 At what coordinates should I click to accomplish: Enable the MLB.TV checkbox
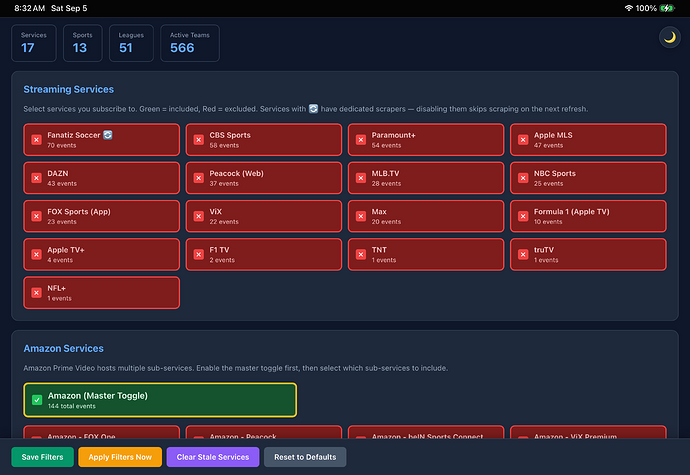pos(361,178)
